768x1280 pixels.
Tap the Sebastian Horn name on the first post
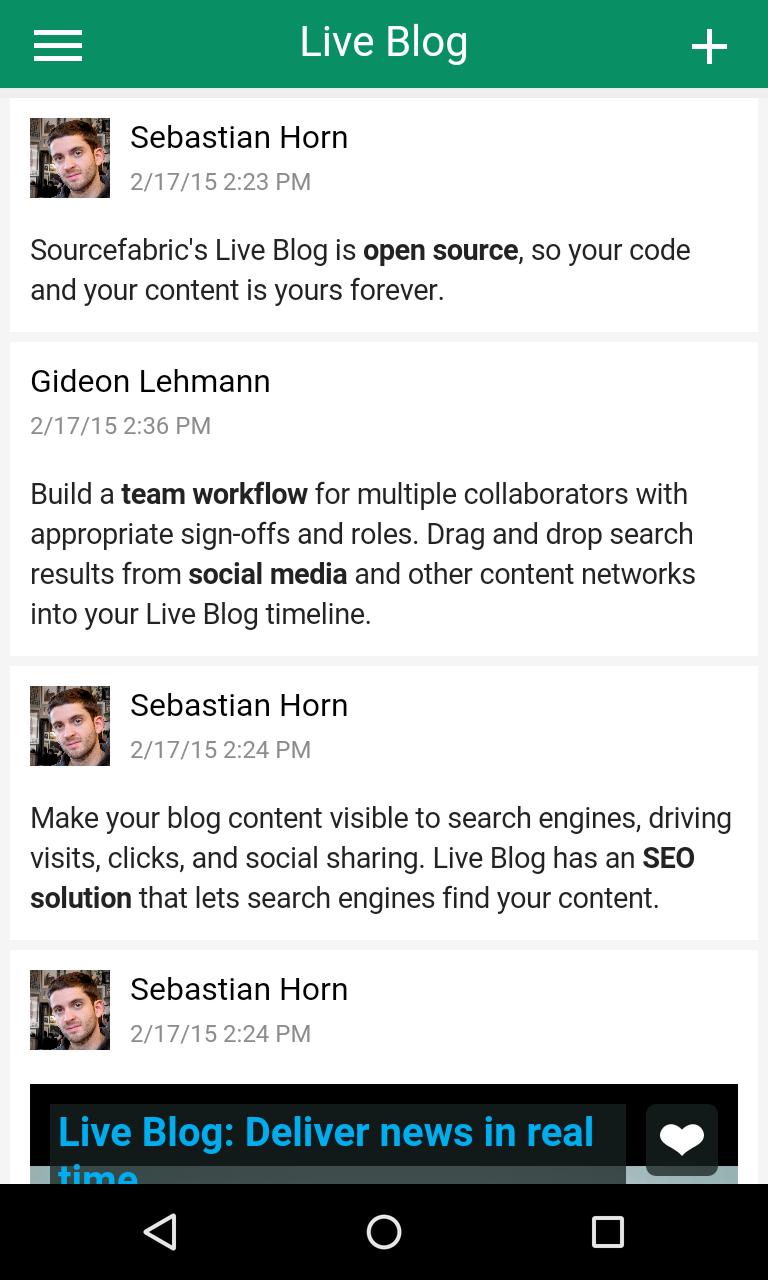click(x=239, y=137)
